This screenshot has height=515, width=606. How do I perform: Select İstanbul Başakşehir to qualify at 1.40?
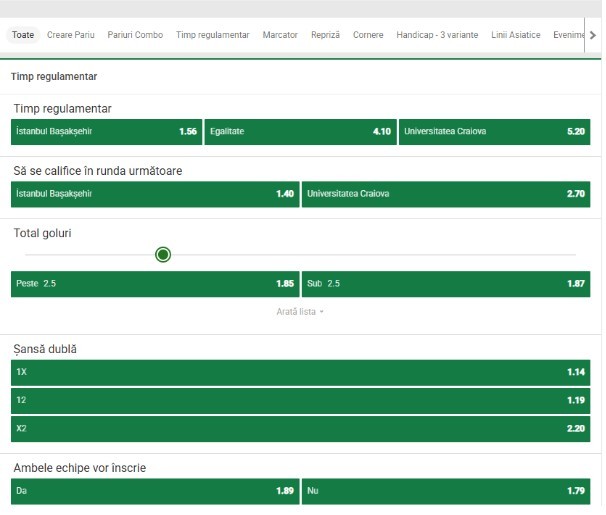pyautogui.click(x=155, y=194)
